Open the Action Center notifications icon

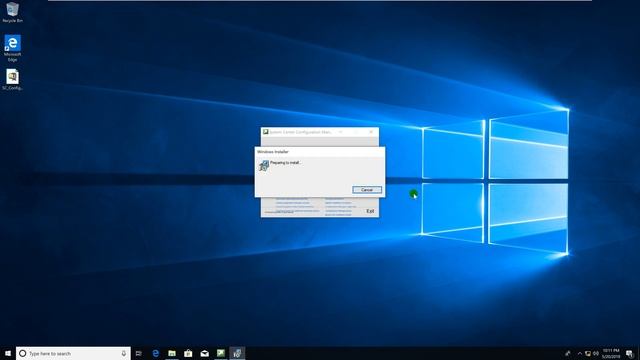630,353
